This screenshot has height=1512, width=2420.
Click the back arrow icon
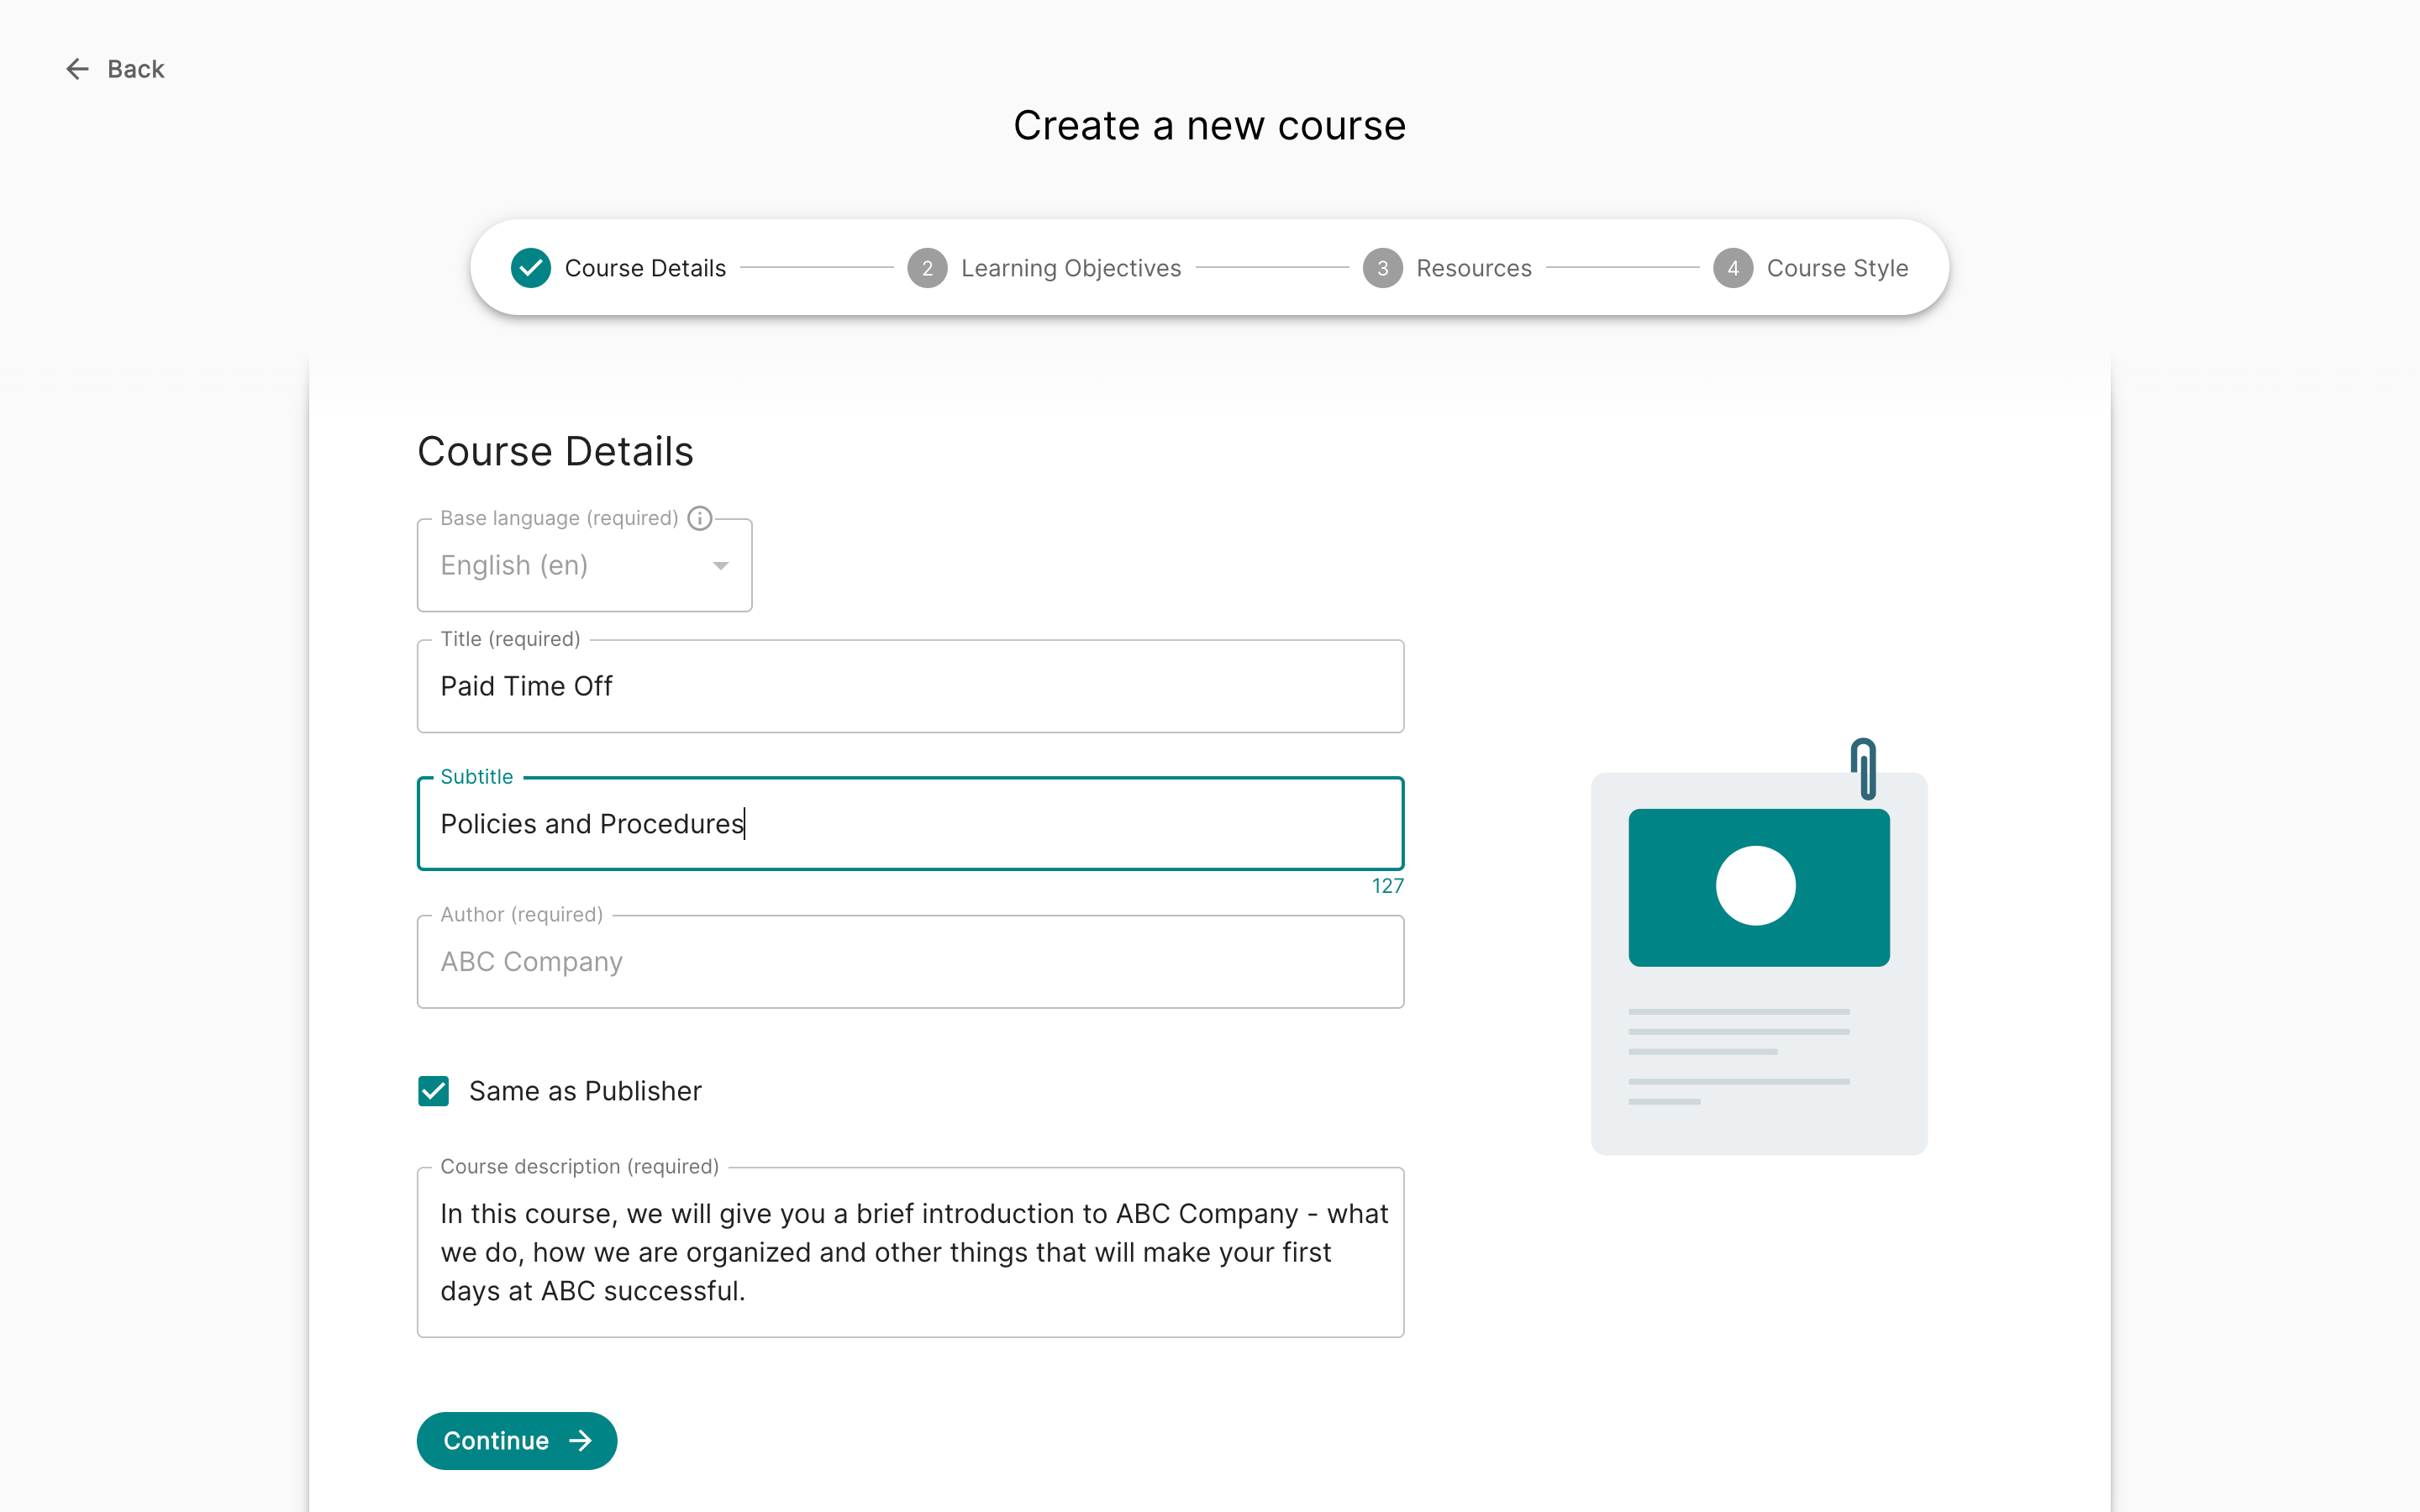coord(77,69)
